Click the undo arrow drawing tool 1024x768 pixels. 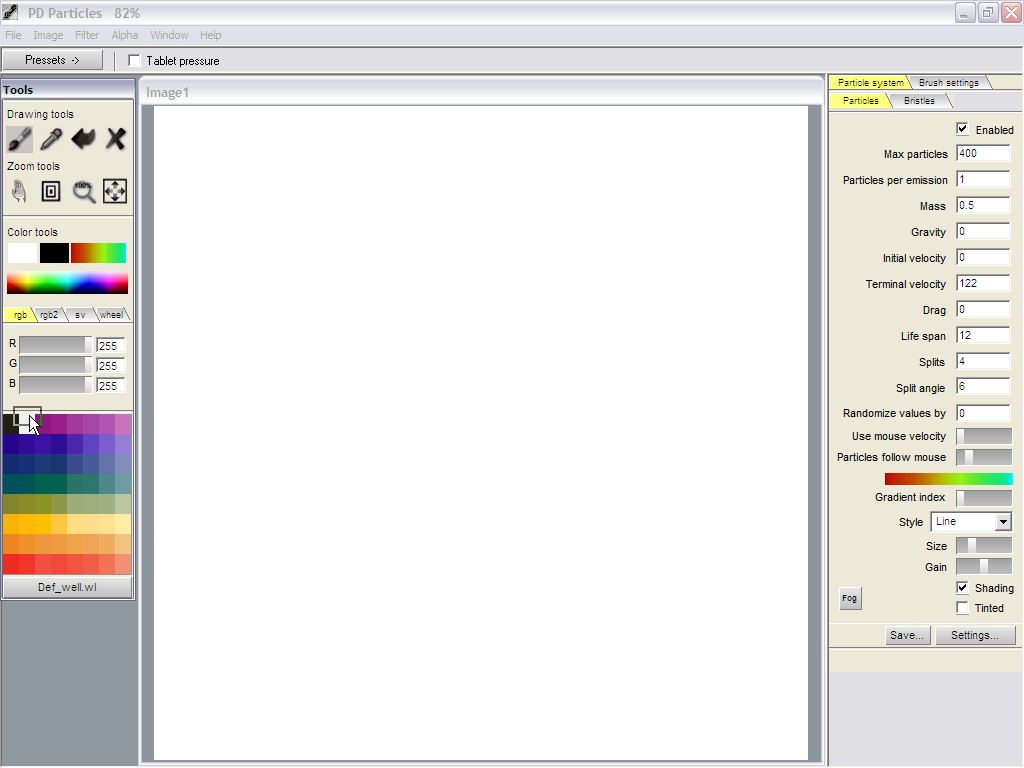(x=83, y=139)
